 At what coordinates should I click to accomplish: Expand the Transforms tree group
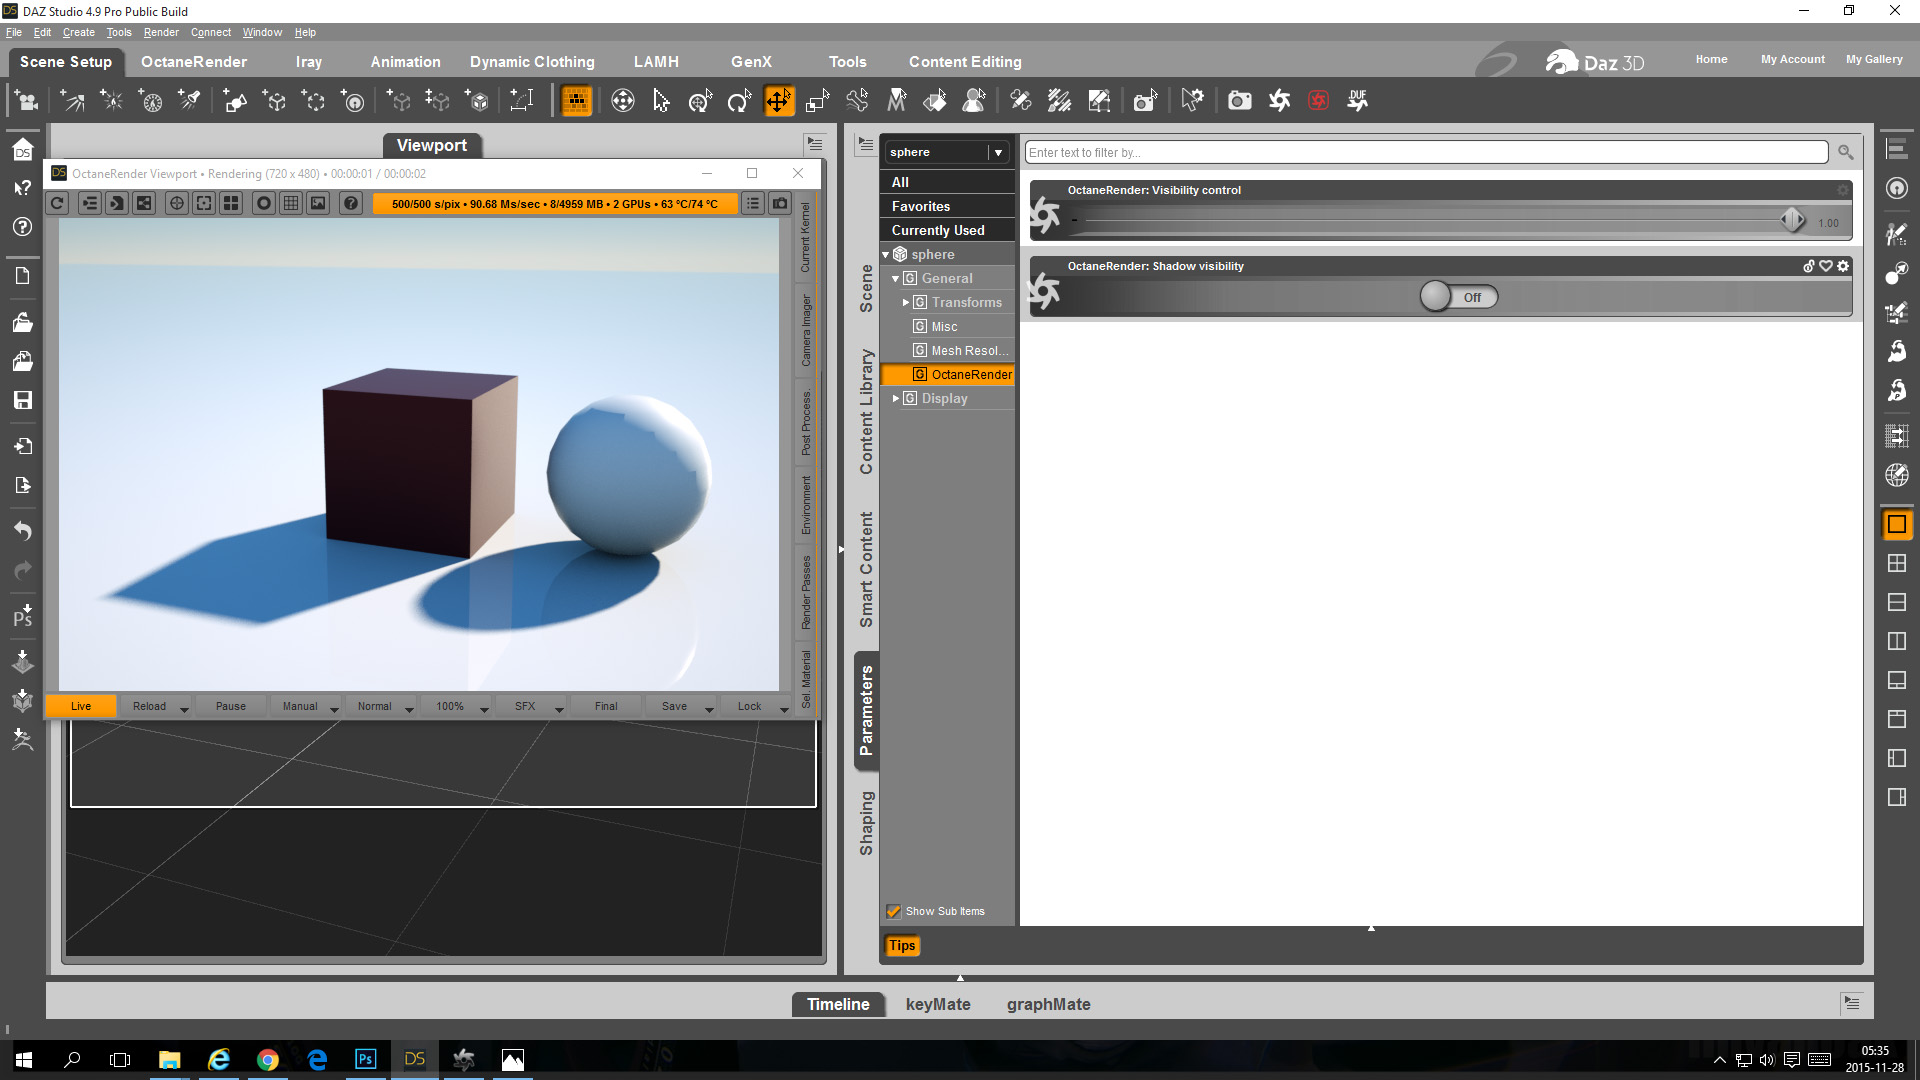click(x=906, y=302)
